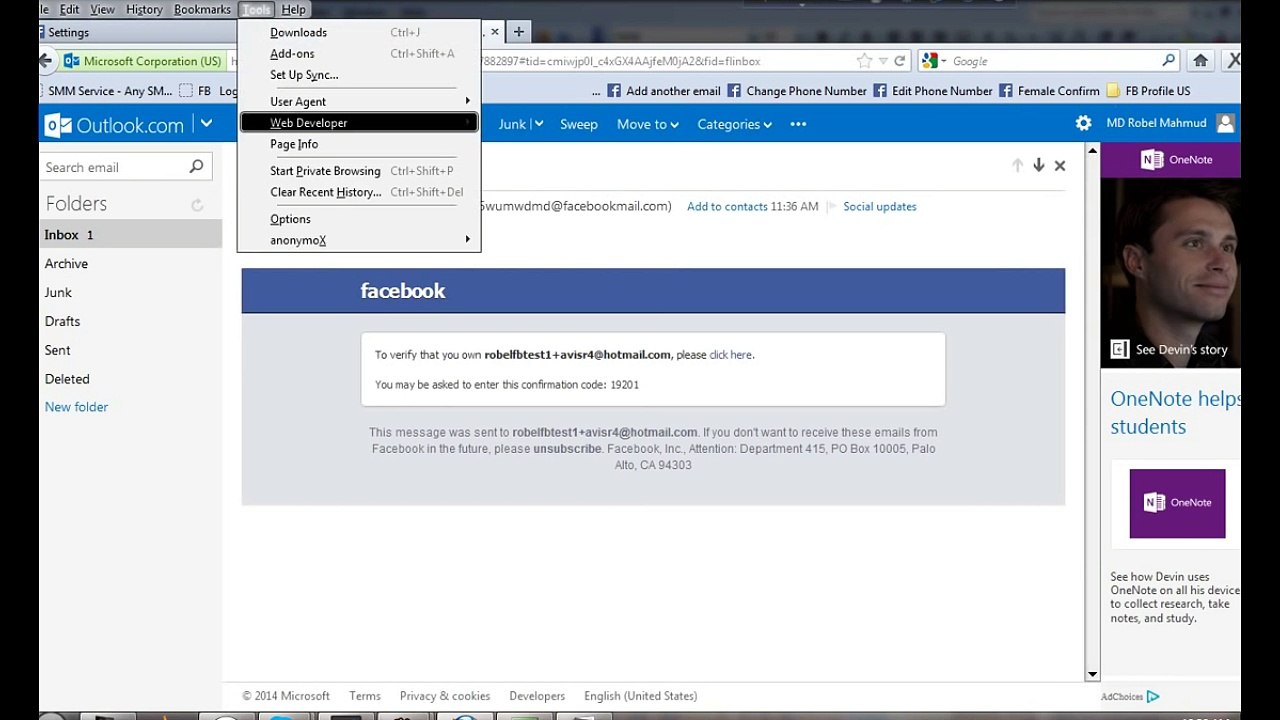Bookmark this page with the star icon
The width and height of the screenshot is (1280, 720).
(864, 61)
